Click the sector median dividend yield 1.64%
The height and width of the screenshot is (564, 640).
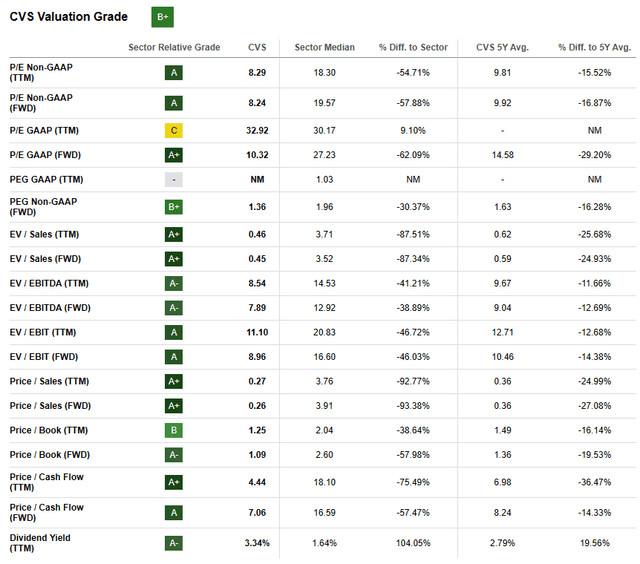(324, 543)
